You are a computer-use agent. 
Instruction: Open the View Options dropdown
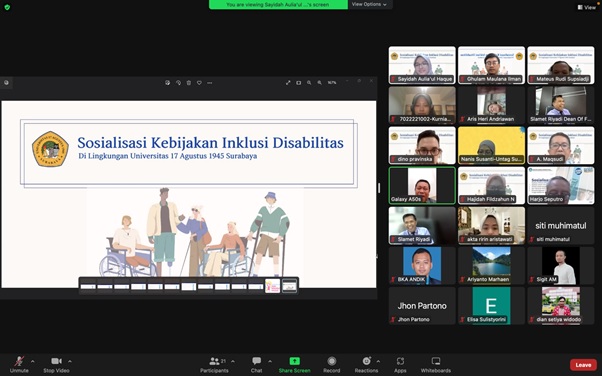(369, 4)
